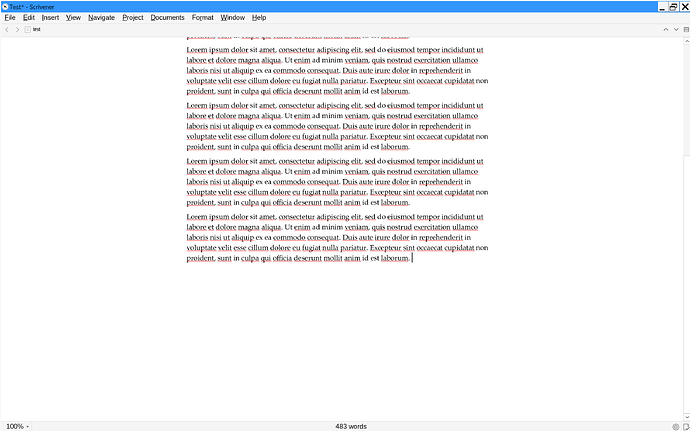Screen dimensions: 690x431
Task: Open the Format menu
Action: 202,18
